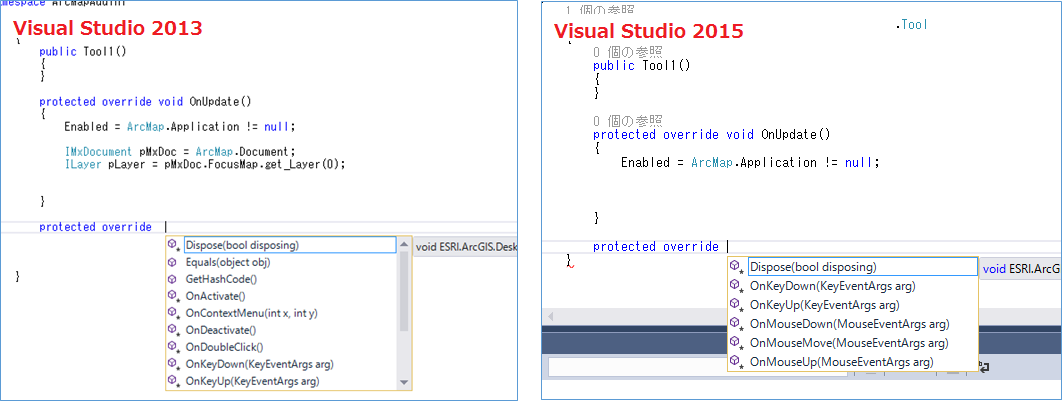The width and height of the screenshot is (1064, 401).
Task: Click the Dispose method icon in VS 2013 list
Action: click(x=172, y=245)
